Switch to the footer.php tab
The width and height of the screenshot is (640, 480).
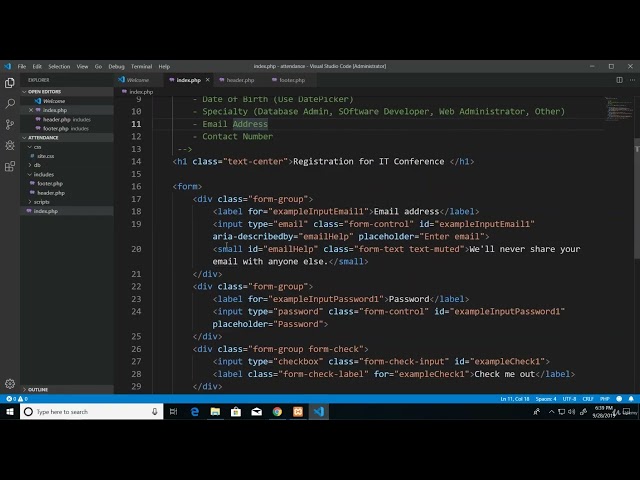pos(292,80)
